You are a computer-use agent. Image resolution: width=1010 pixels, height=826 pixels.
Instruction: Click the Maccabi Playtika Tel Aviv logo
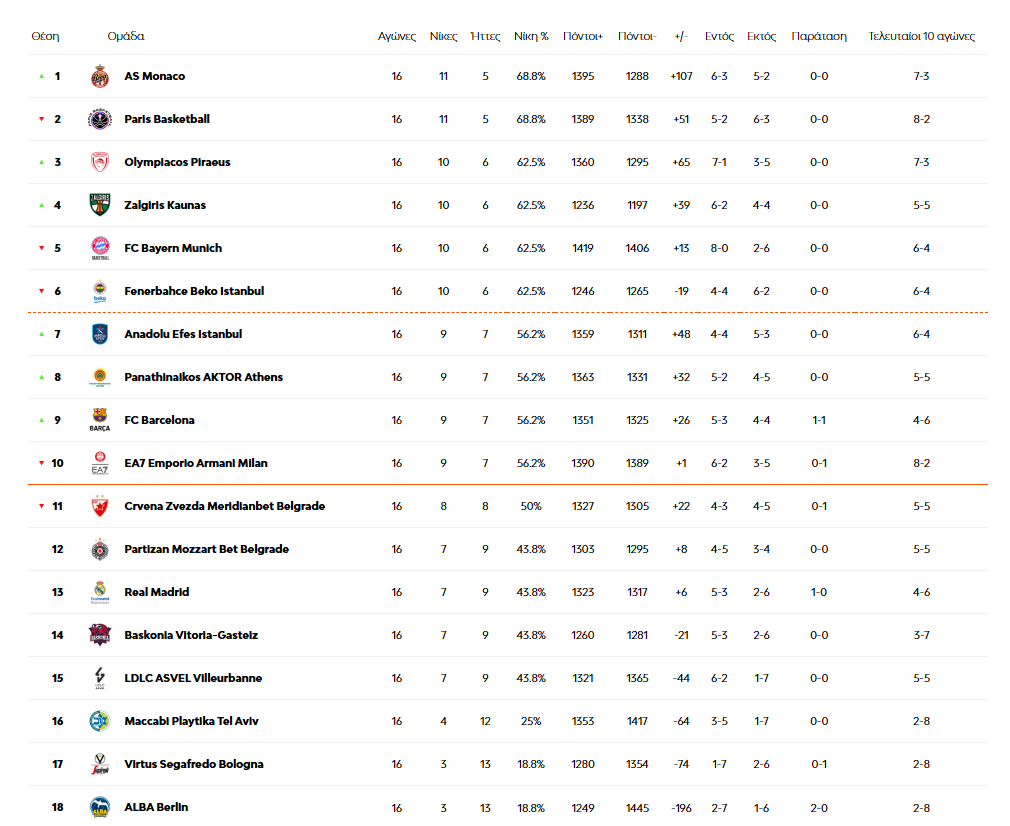pyautogui.click(x=100, y=721)
